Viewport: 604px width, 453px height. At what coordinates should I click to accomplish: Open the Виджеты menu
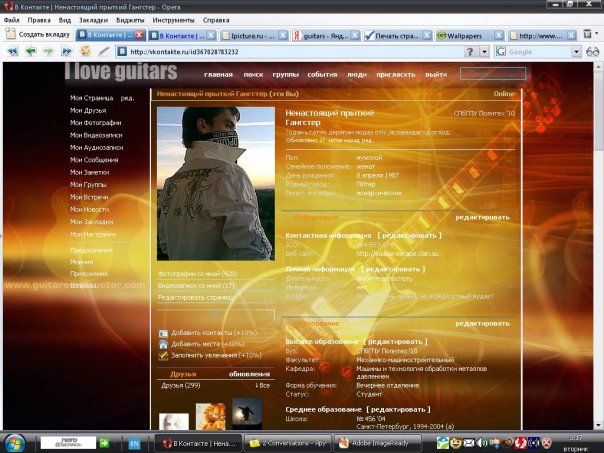pyautogui.click(x=130, y=20)
